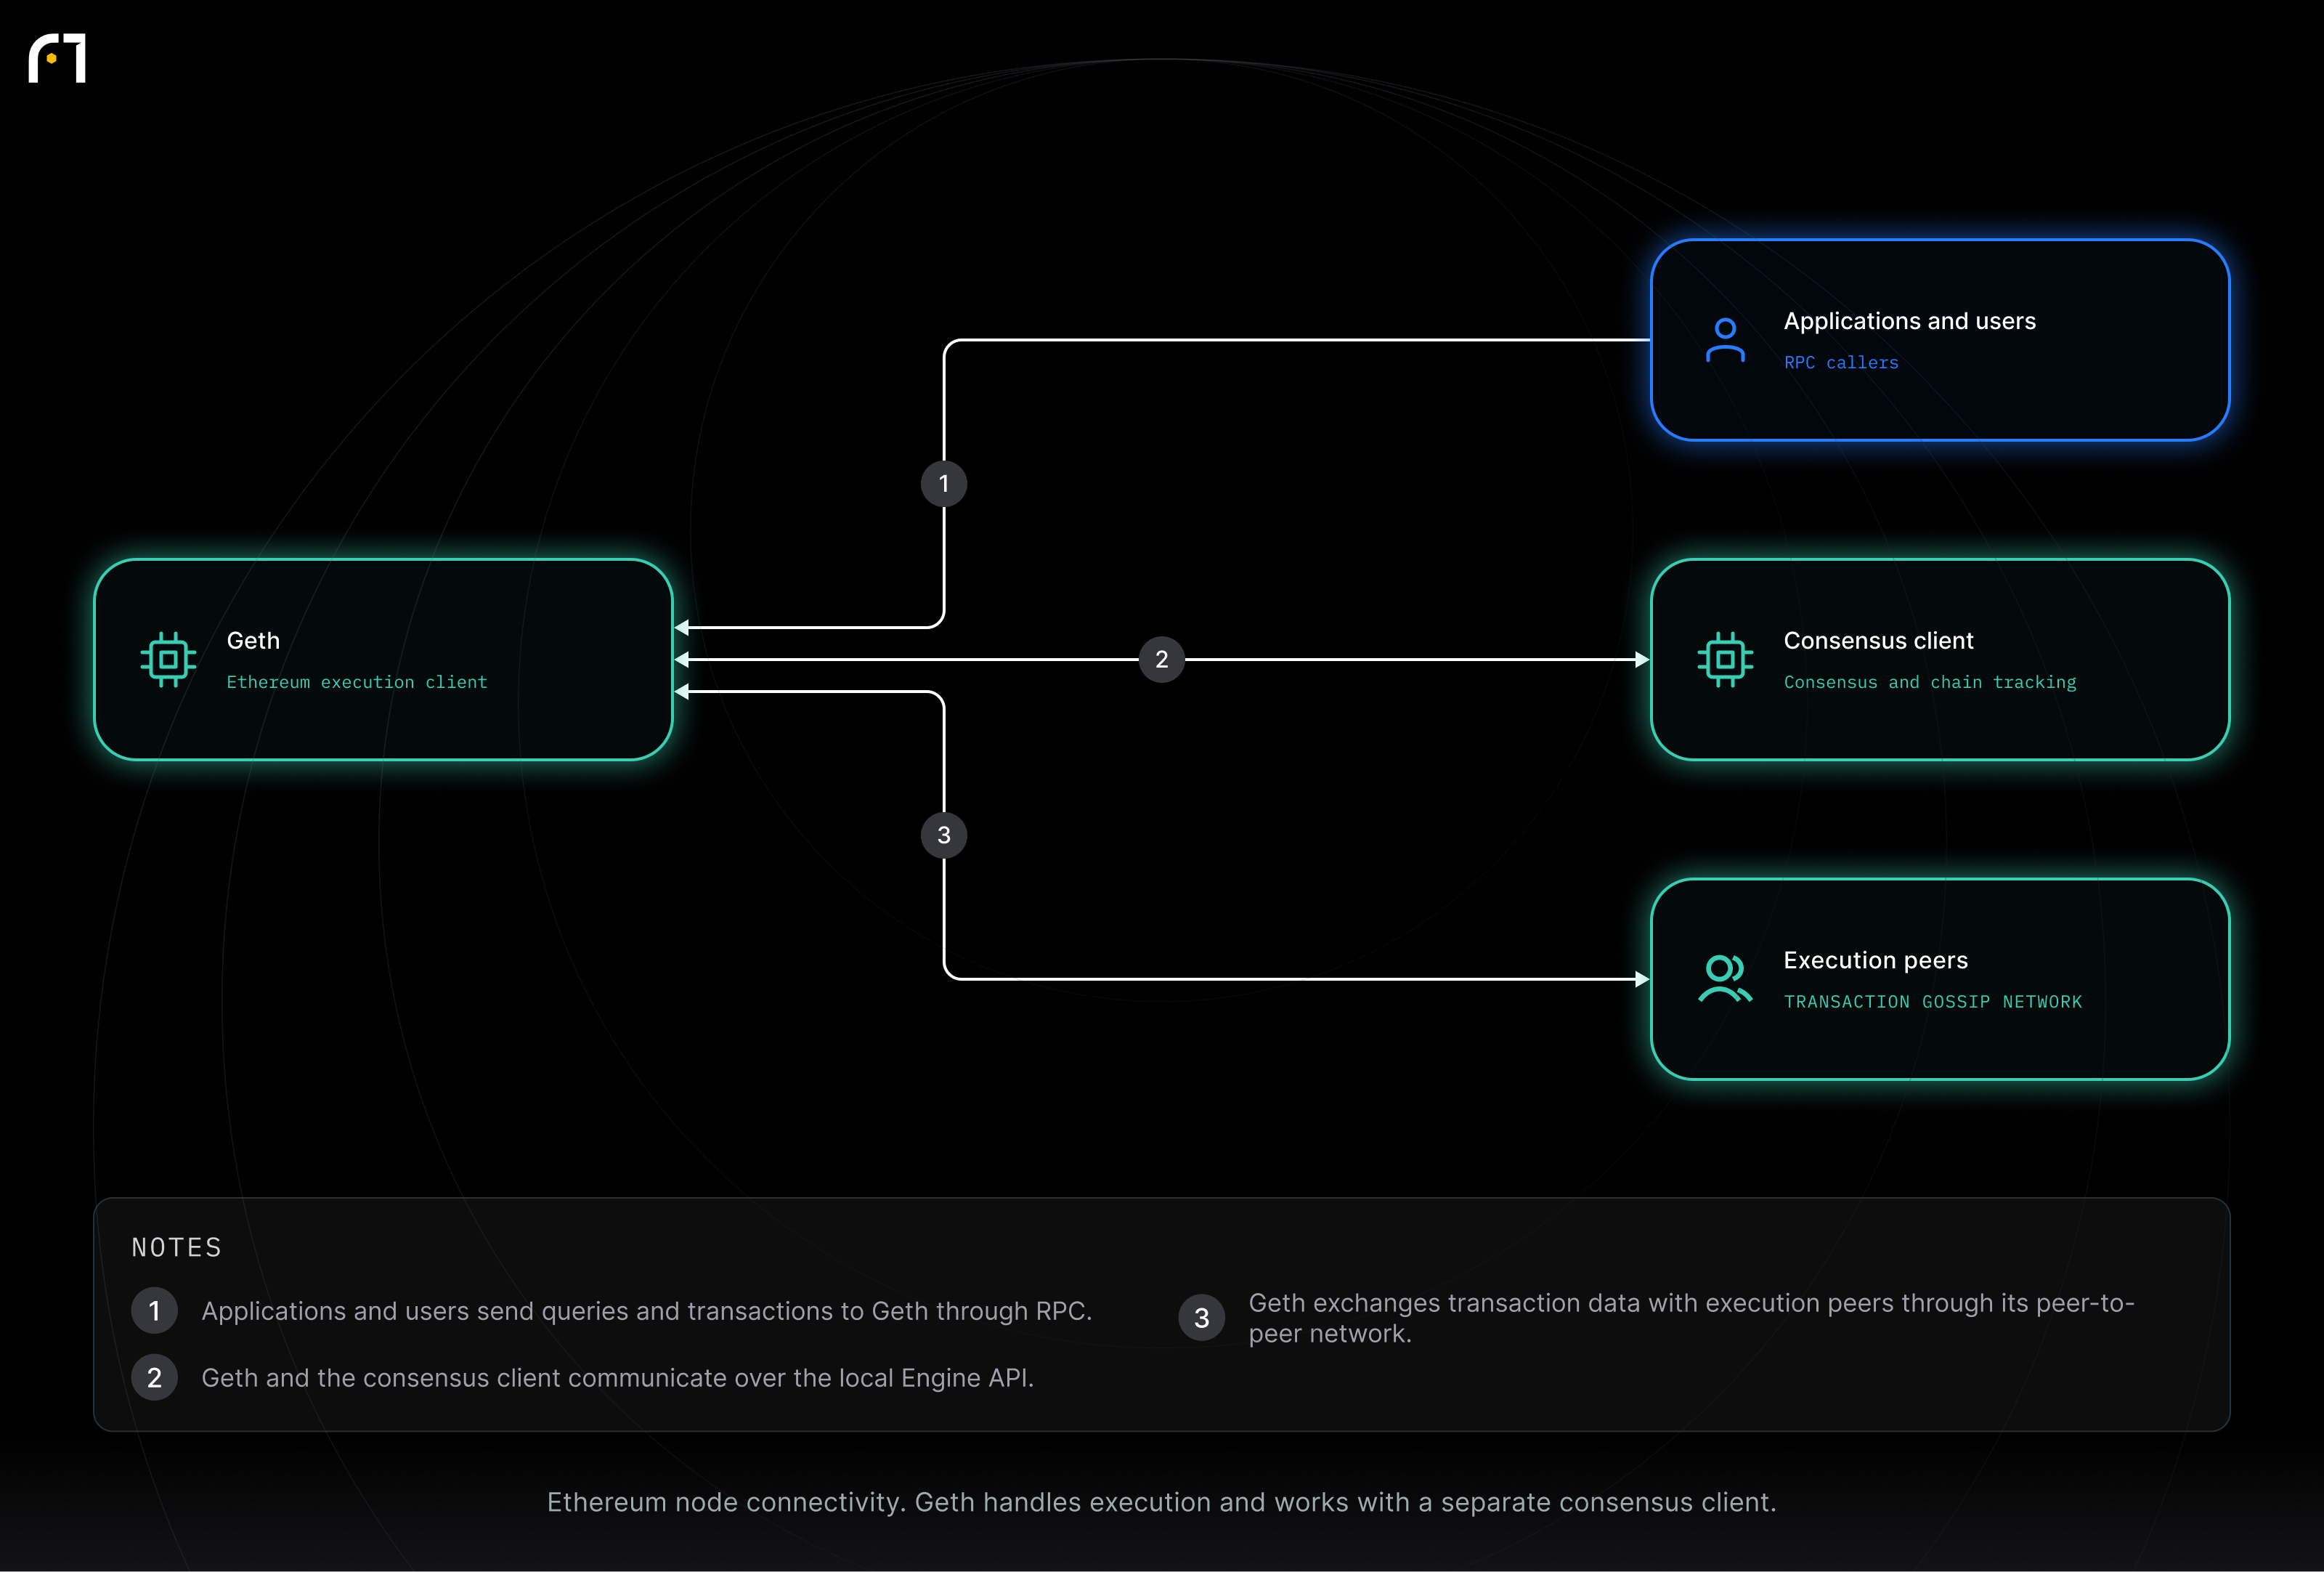
Task: Click the 'Geth' title text
Action: (253, 641)
